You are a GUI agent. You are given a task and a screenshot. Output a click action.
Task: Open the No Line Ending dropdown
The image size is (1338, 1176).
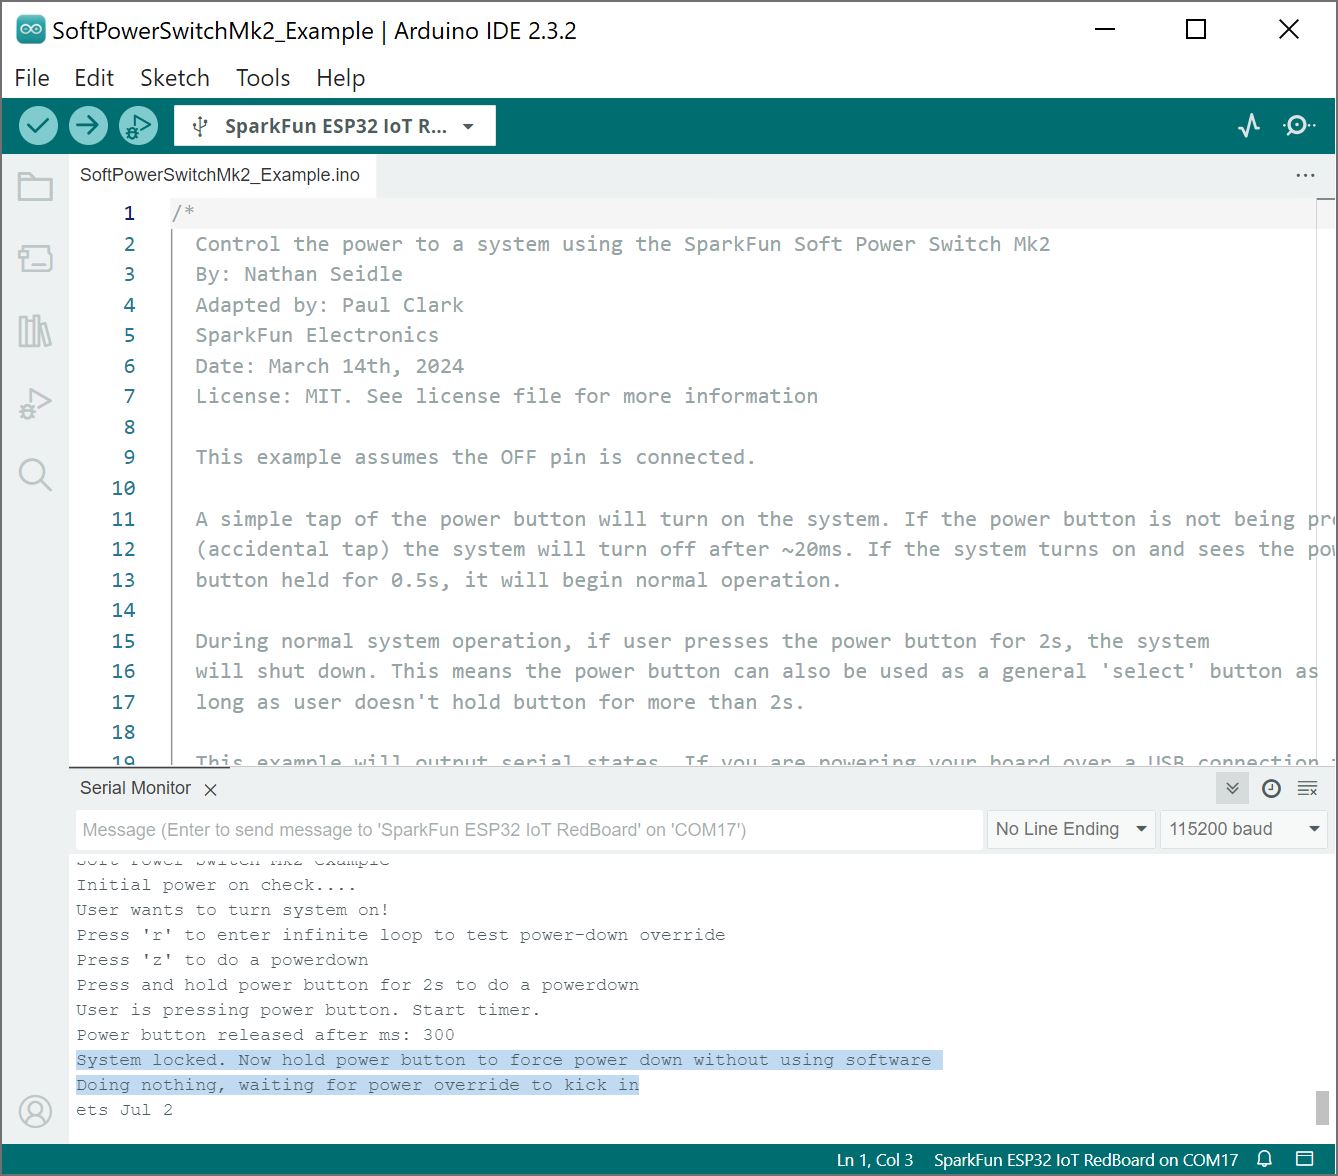(1070, 829)
